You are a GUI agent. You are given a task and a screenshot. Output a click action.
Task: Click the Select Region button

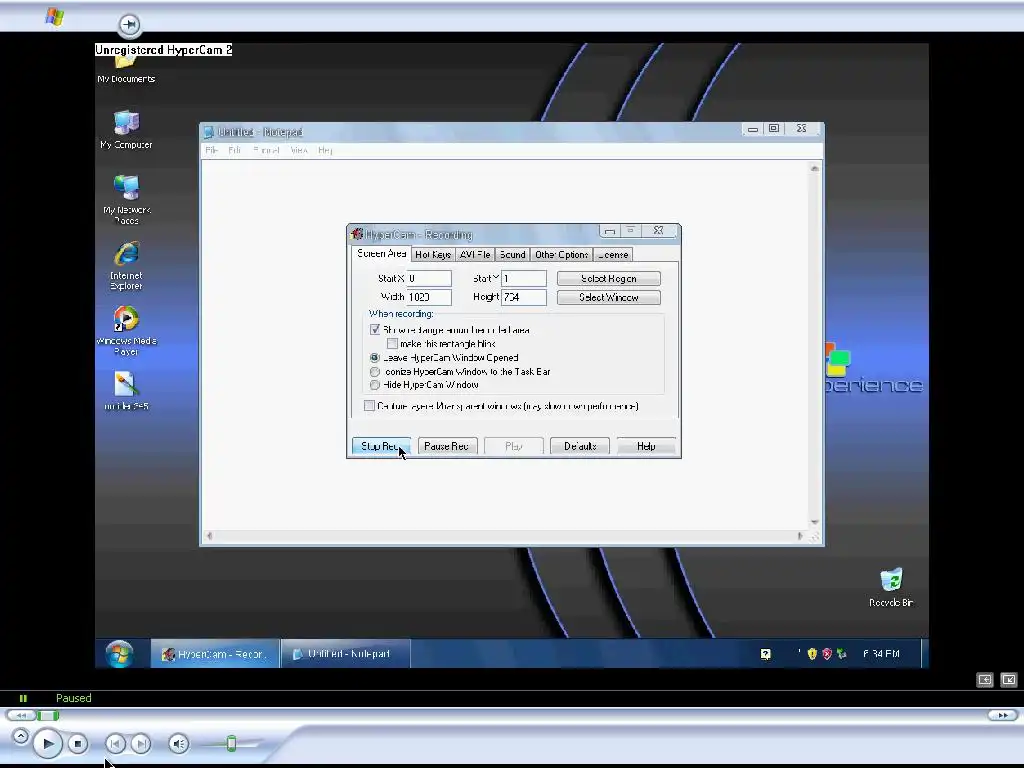[x=609, y=278]
